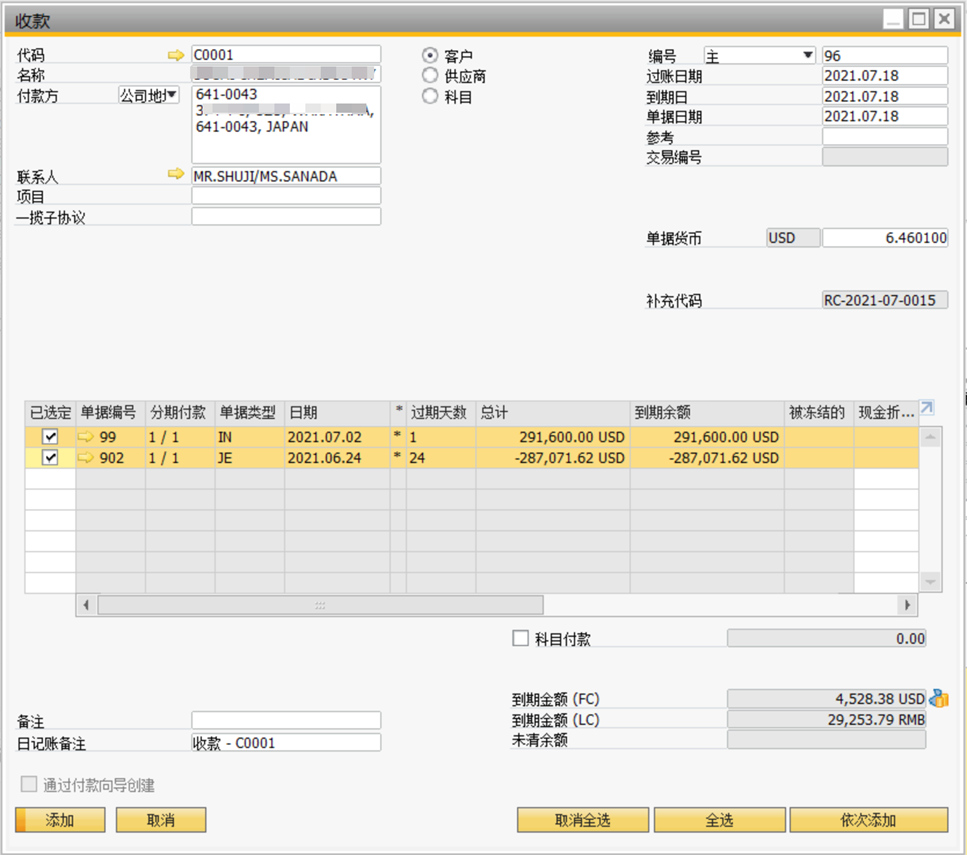Expand the table with top-right arrow icon

tap(927, 408)
